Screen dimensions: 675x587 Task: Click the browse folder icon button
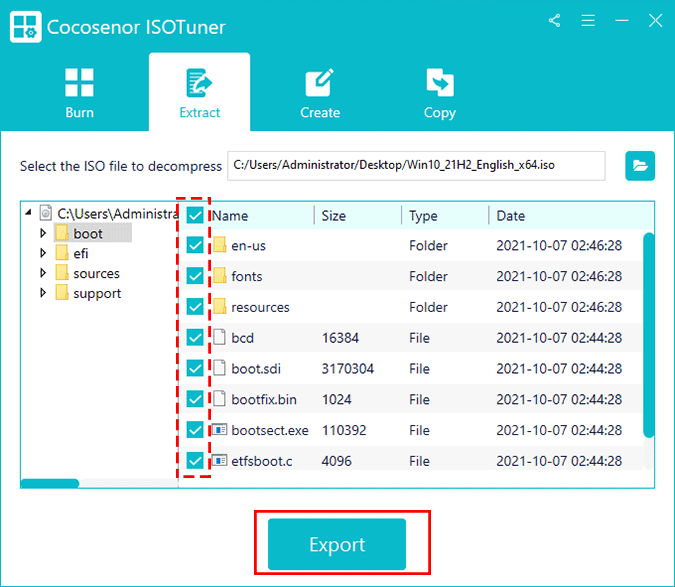click(640, 166)
